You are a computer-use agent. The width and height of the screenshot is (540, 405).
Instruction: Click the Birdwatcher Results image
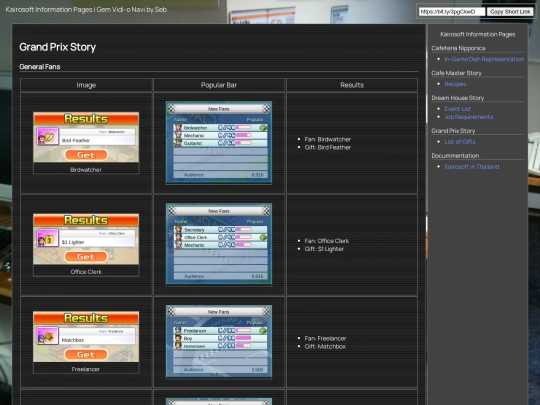click(x=86, y=137)
